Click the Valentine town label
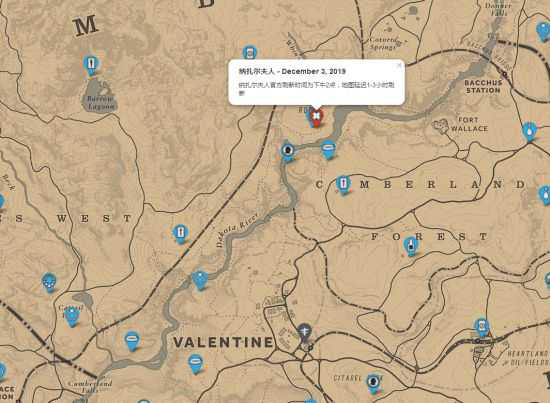 tap(224, 342)
